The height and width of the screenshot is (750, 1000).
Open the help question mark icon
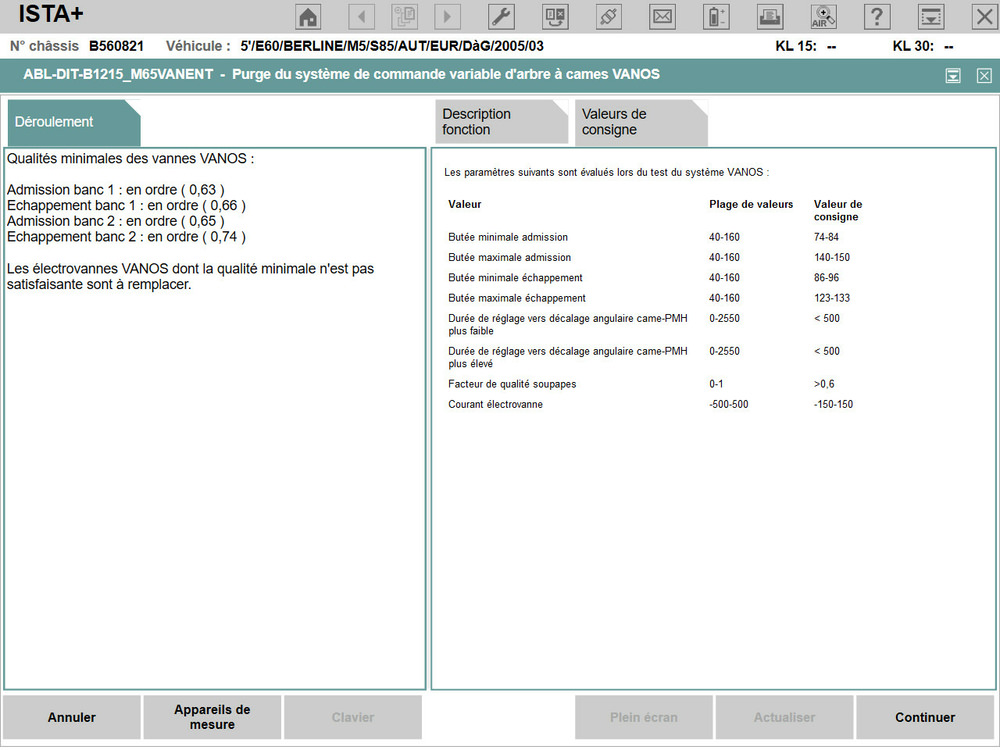pyautogui.click(x=877, y=17)
